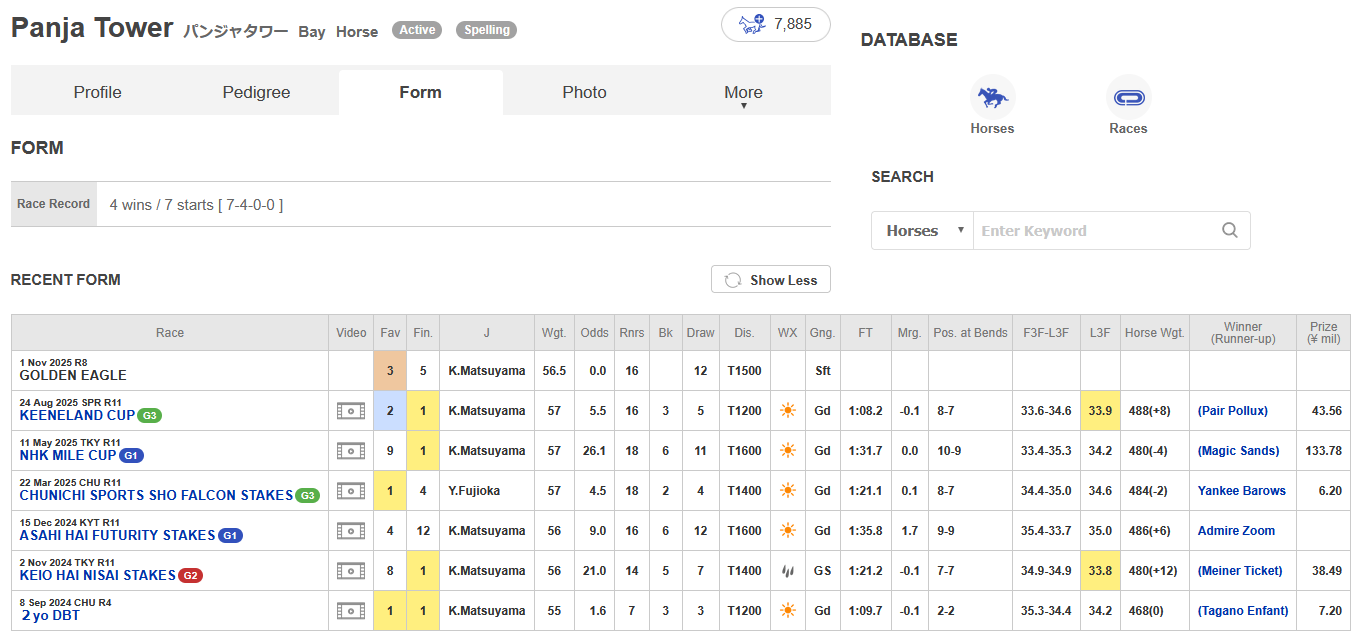Click the G2 badge next to Keio Hai Nisai Stakes

[x=190, y=576]
